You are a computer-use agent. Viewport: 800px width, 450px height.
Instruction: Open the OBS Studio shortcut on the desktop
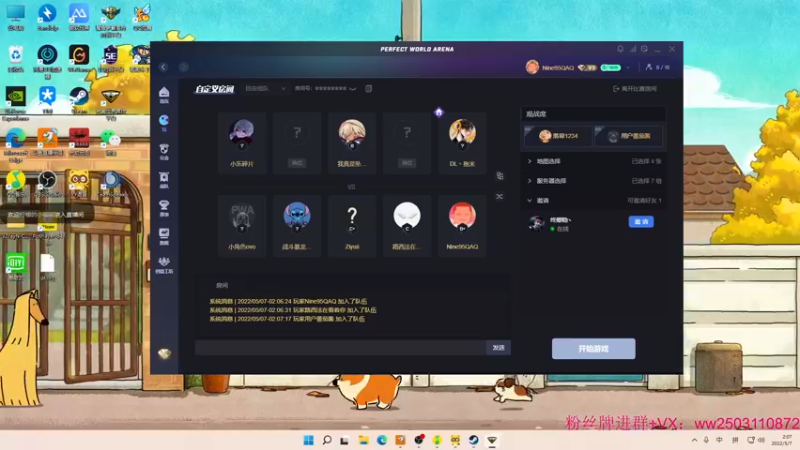click(47, 184)
